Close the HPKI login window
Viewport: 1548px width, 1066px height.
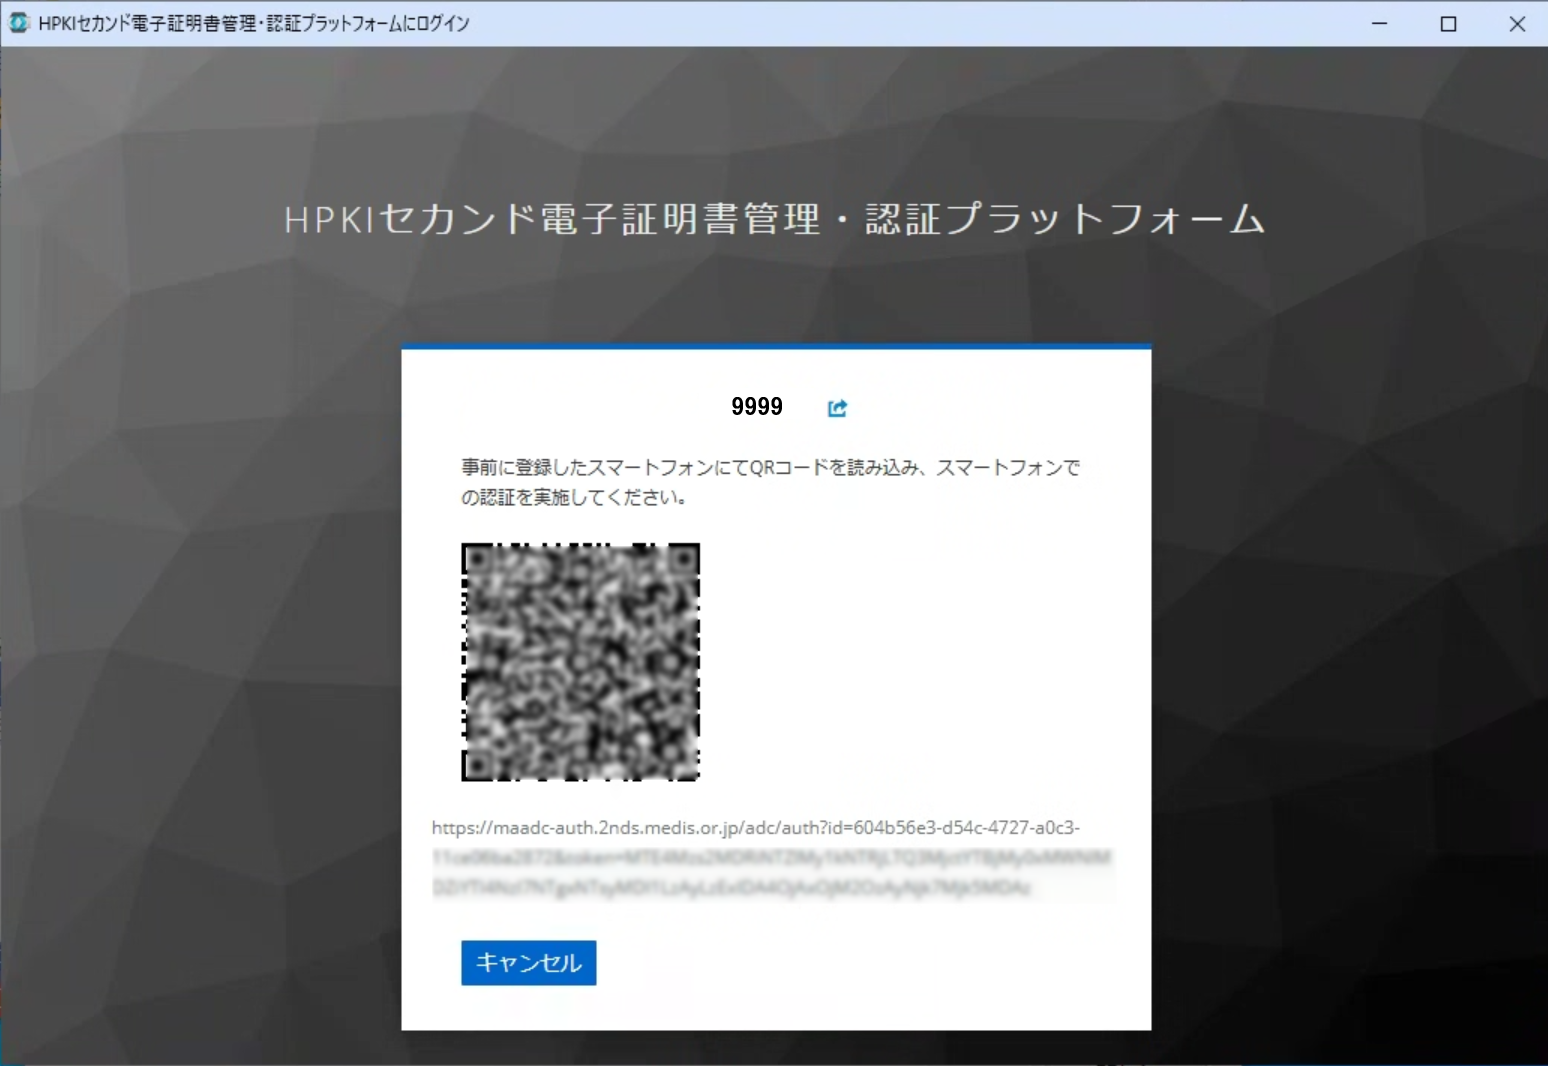[1516, 24]
